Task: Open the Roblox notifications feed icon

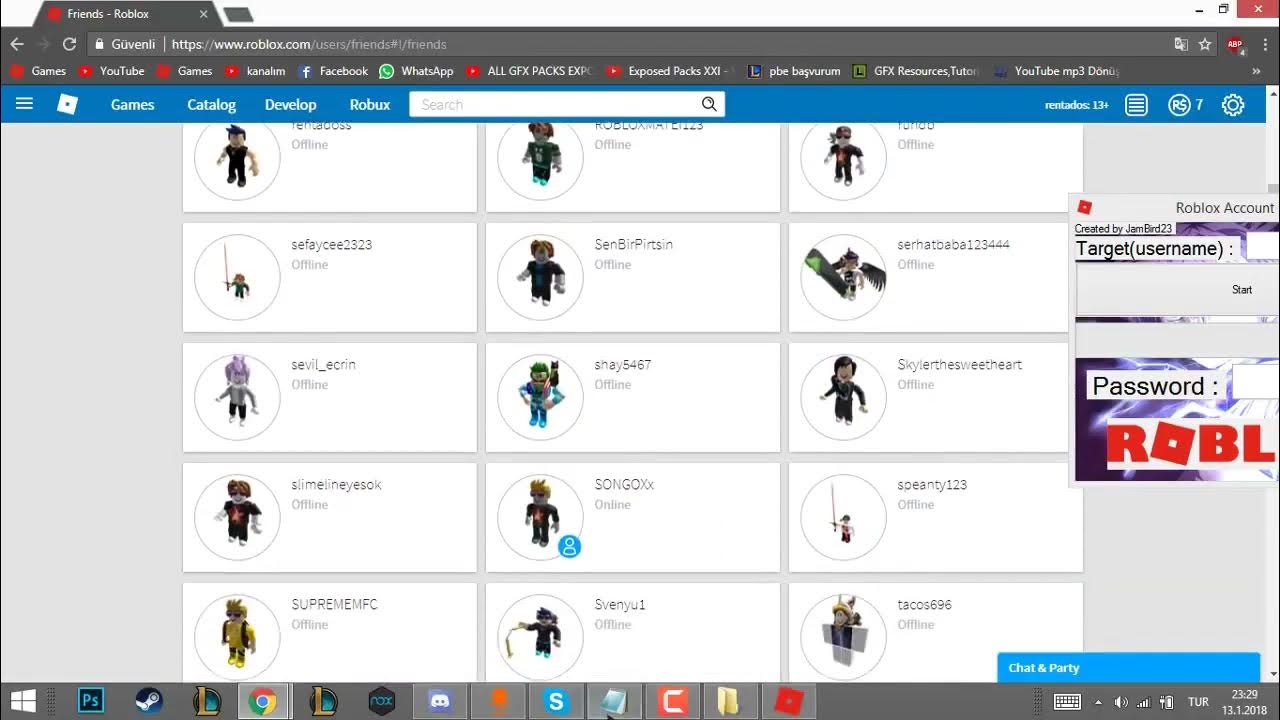Action: coord(1137,105)
